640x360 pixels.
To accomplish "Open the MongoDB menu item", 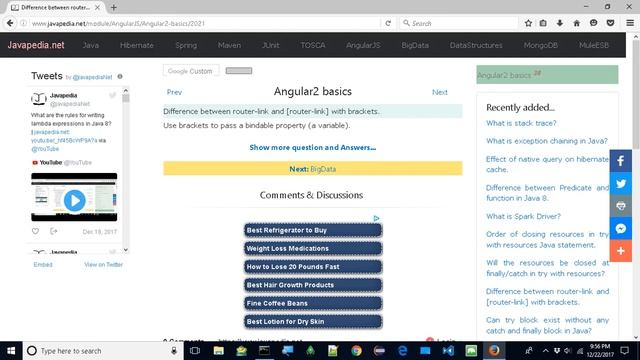I will (x=541, y=45).
